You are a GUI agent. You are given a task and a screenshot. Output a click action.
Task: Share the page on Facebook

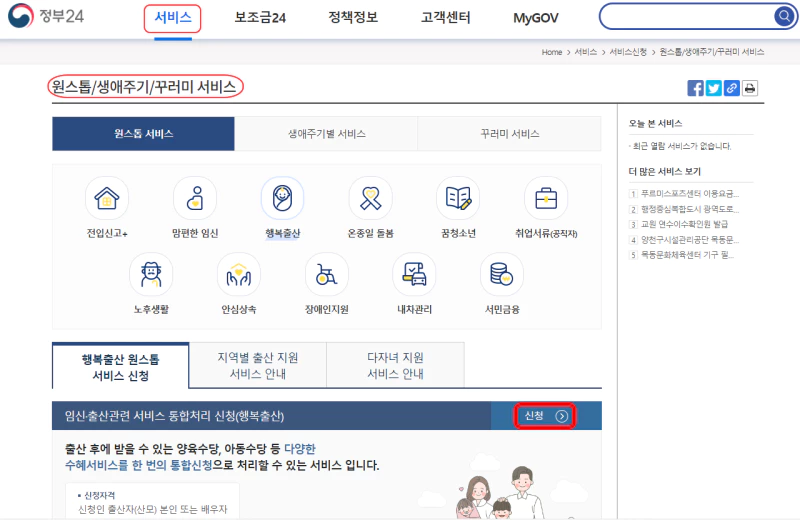click(x=695, y=88)
